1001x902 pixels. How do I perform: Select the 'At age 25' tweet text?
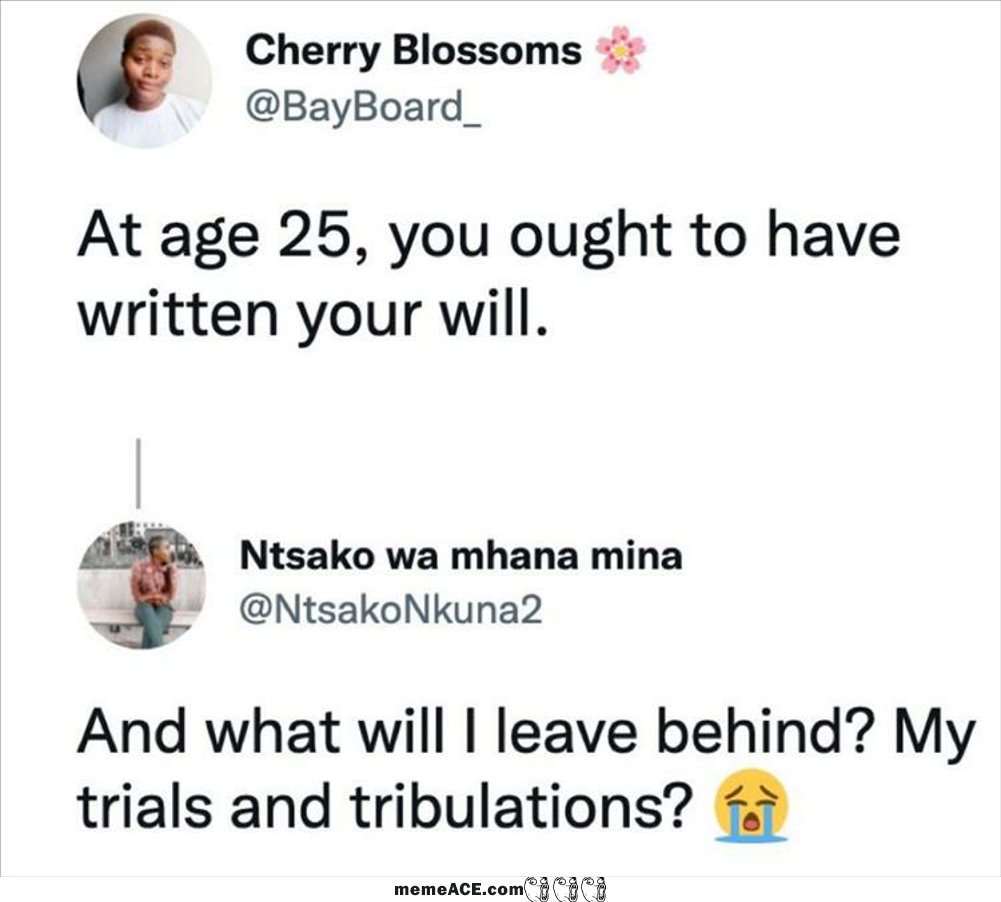(488, 276)
